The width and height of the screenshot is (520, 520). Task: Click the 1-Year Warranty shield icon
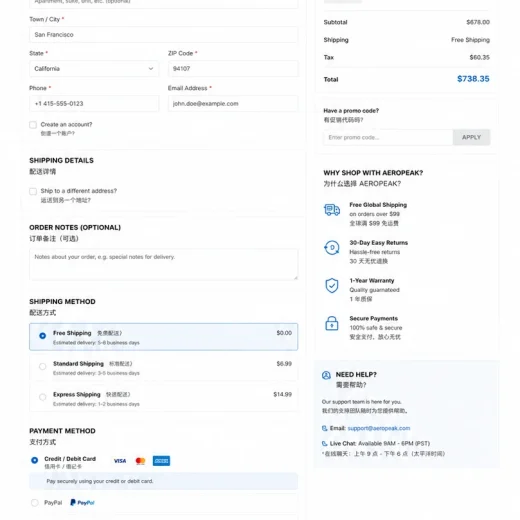pyautogui.click(x=332, y=286)
